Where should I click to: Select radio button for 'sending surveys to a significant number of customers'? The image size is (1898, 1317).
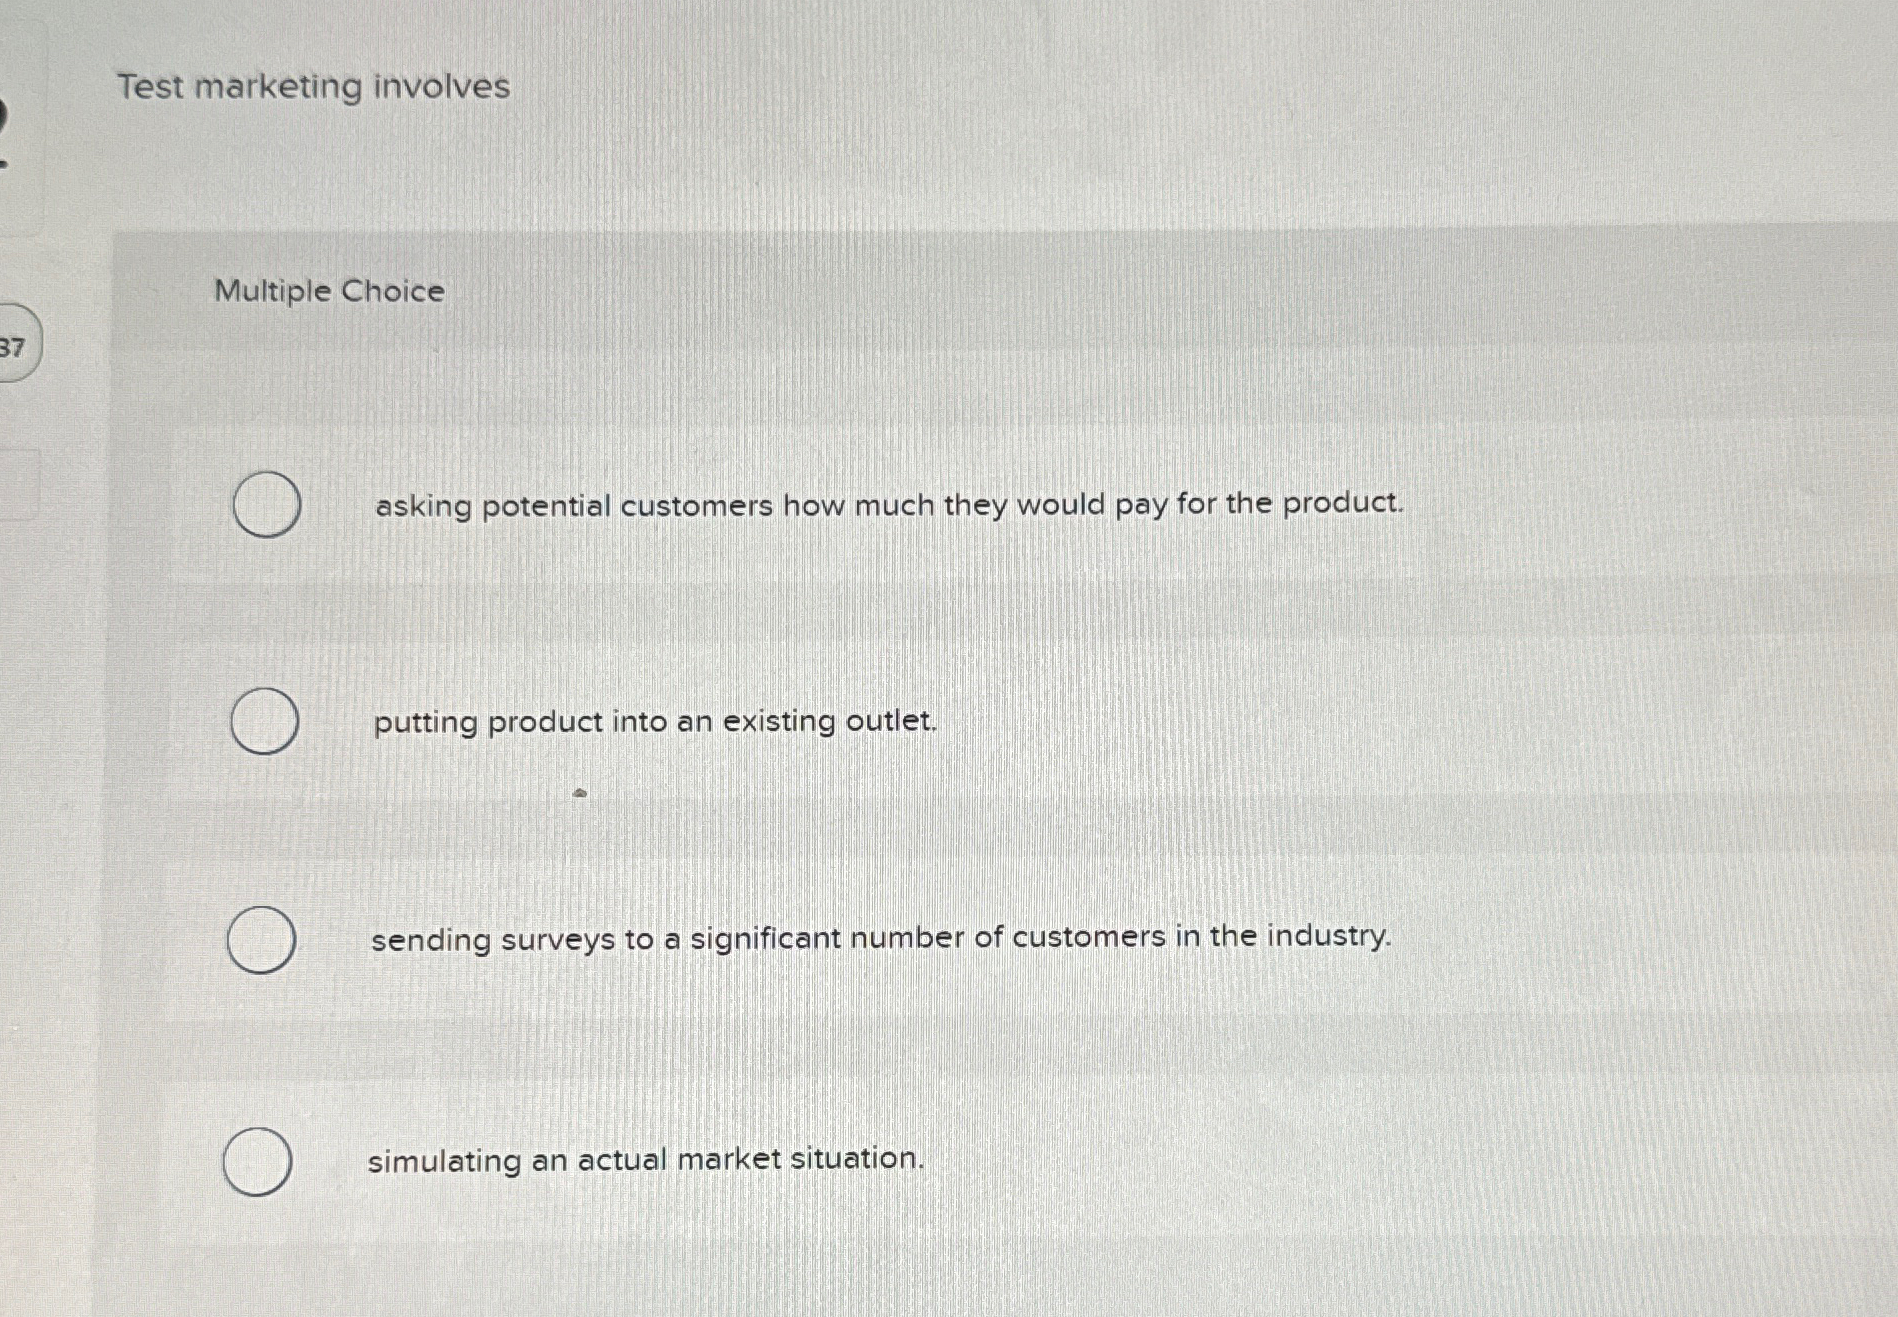261,938
